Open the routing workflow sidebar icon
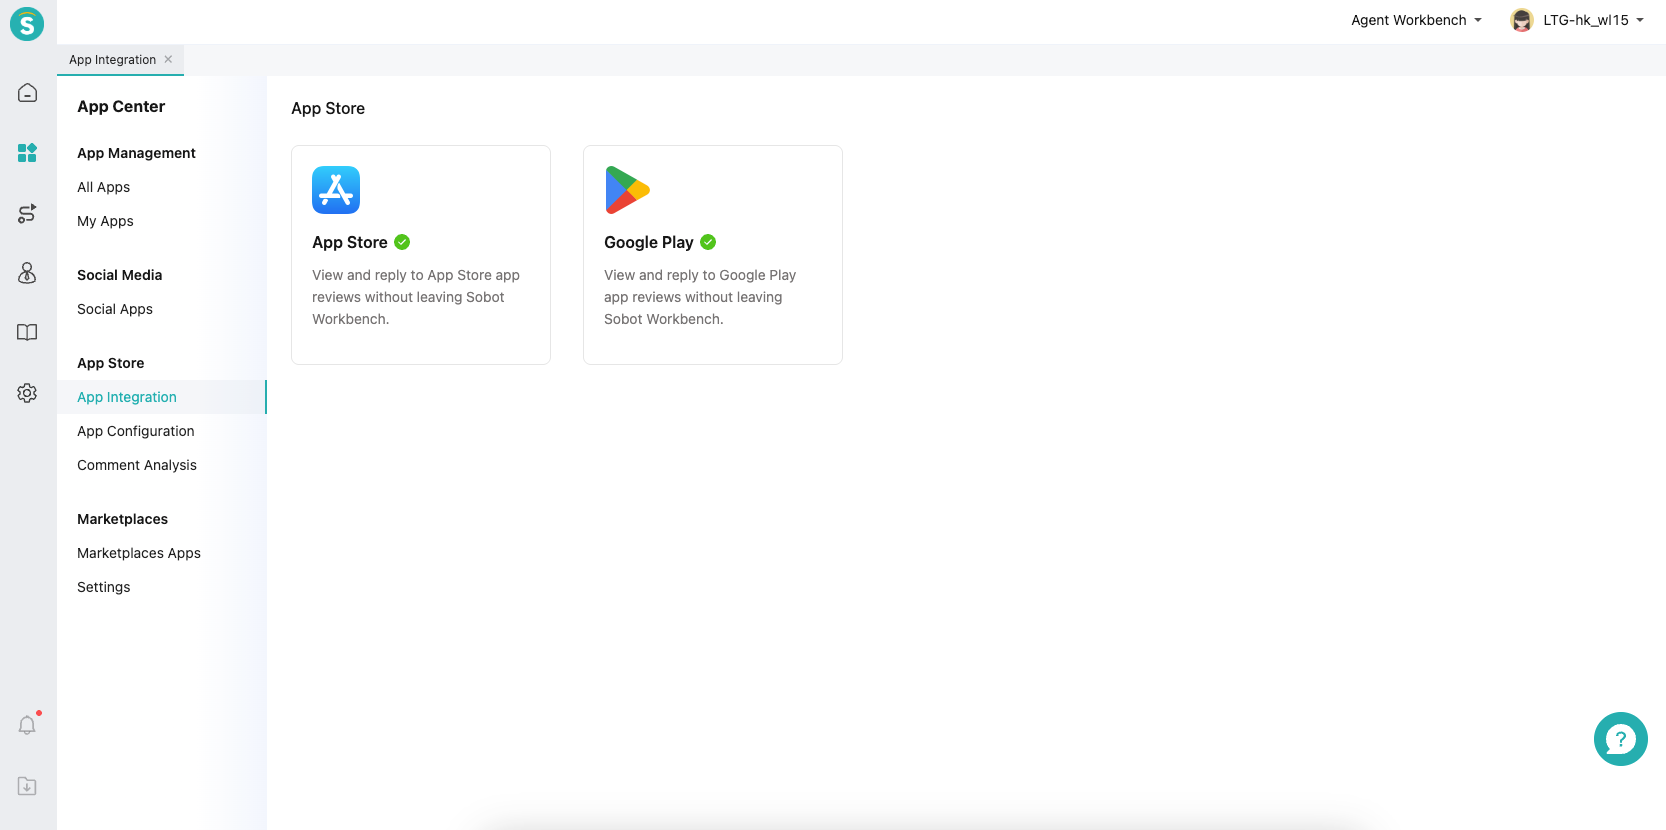Image resolution: width=1666 pixels, height=830 pixels. [27, 213]
